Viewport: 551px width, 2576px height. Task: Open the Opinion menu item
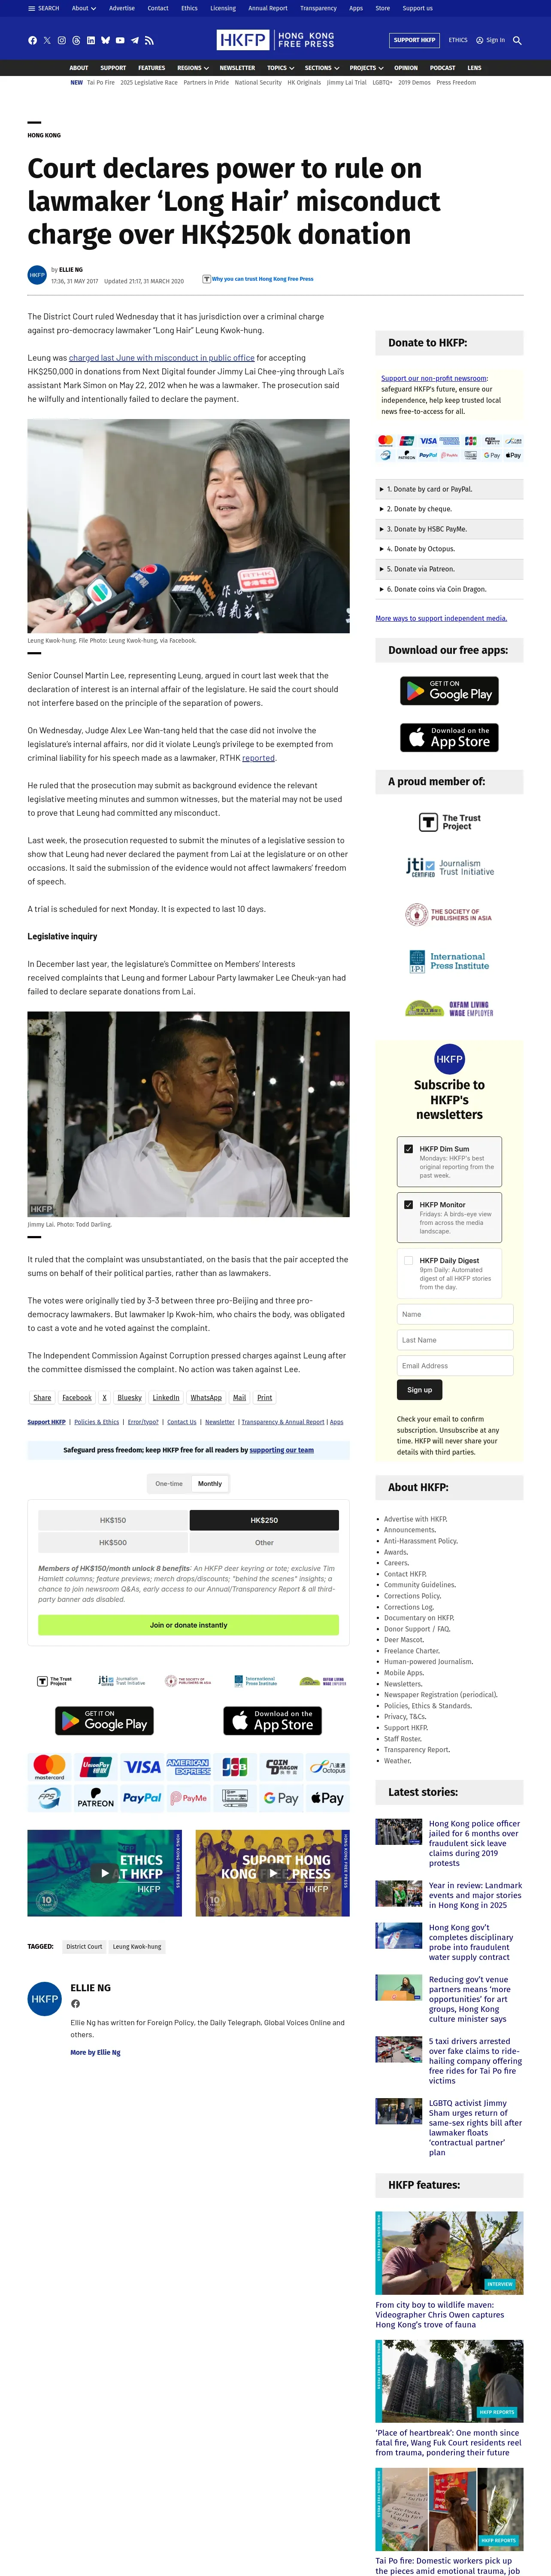point(406,68)
